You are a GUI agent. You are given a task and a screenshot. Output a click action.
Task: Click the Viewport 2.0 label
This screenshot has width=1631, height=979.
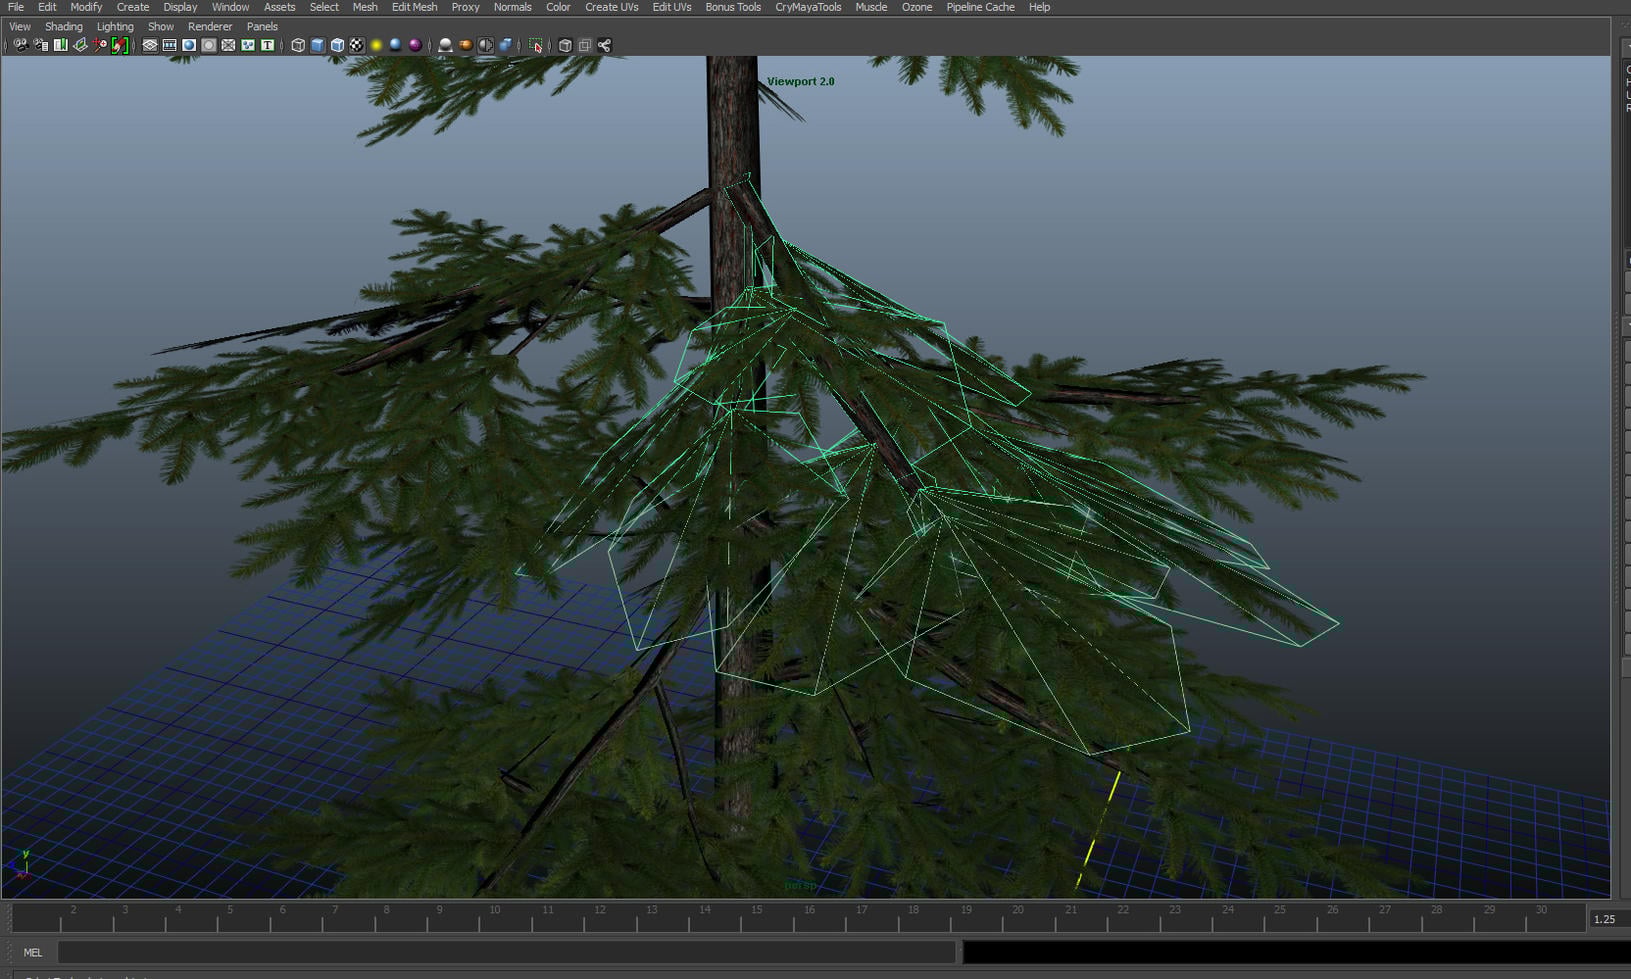800,81
